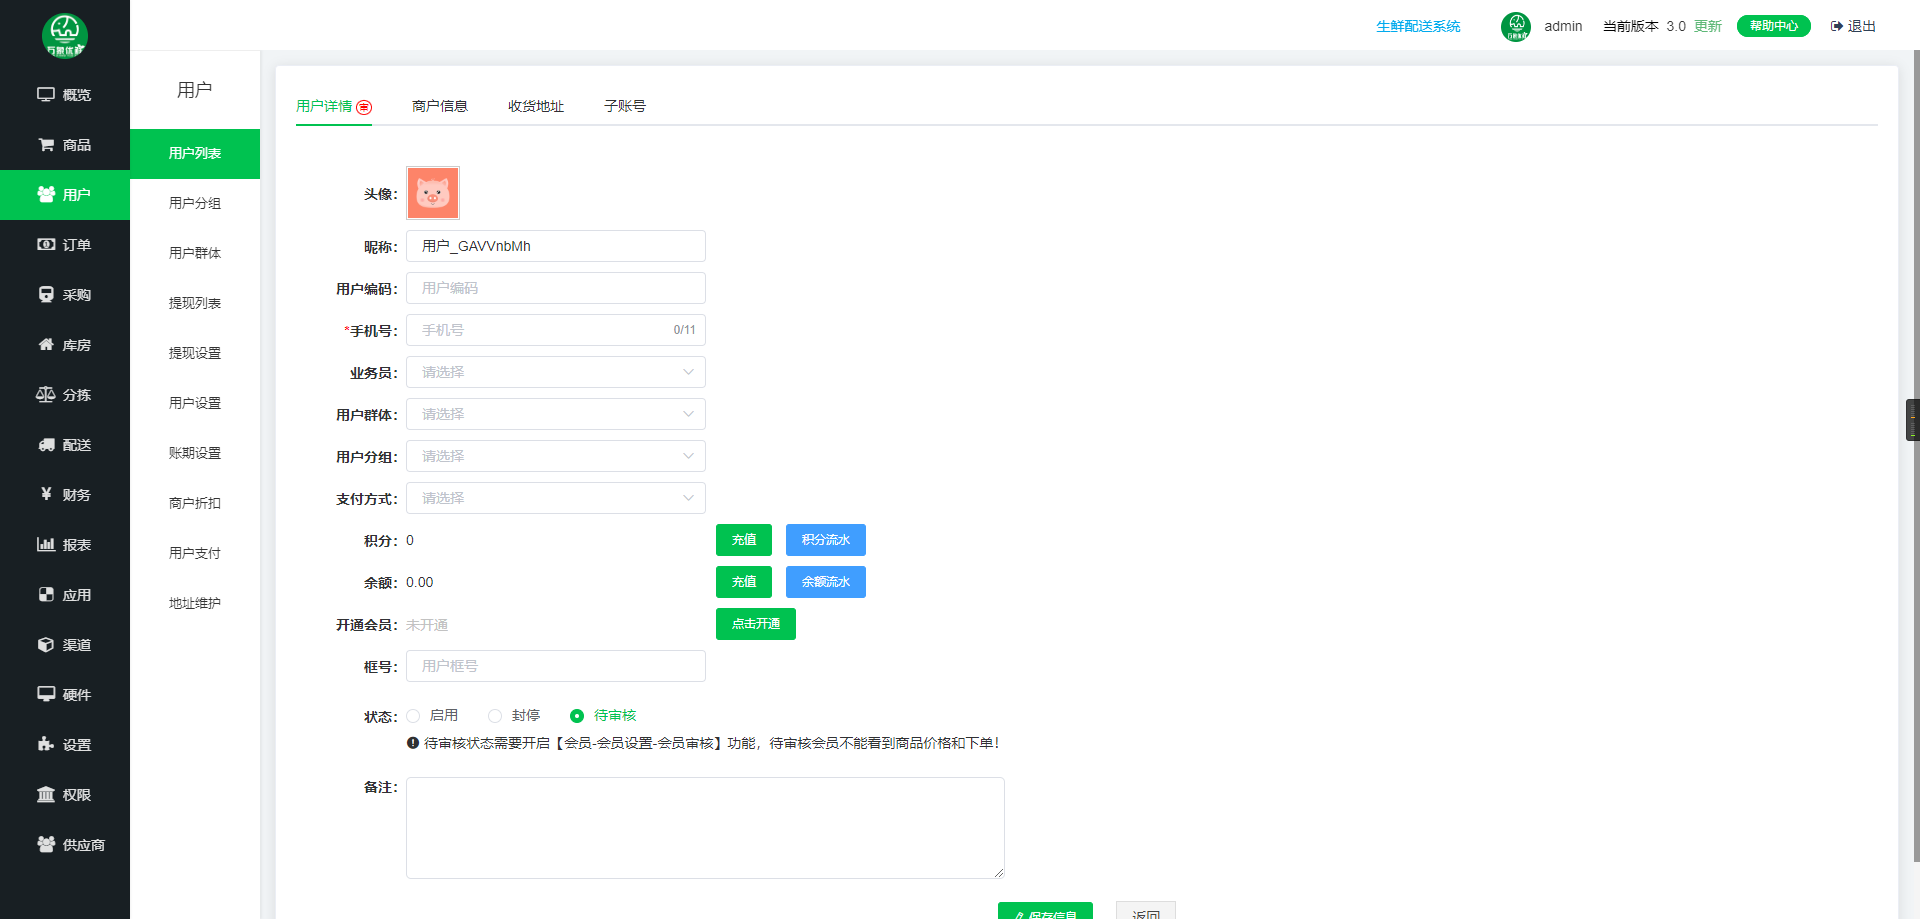Expand the 业务员 dropdown

pyautogui.click(x=555, y=372)
